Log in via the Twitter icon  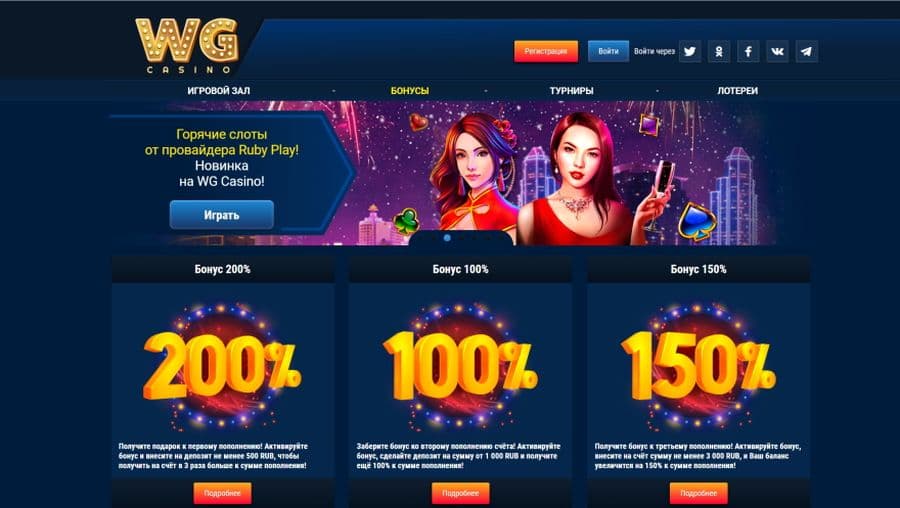(x=690, y=51)
